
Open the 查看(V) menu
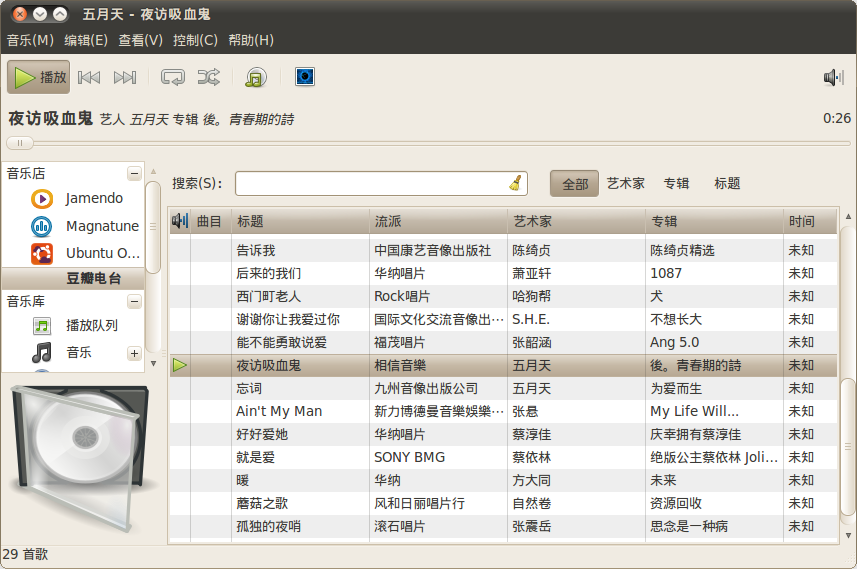coord(140,40)
